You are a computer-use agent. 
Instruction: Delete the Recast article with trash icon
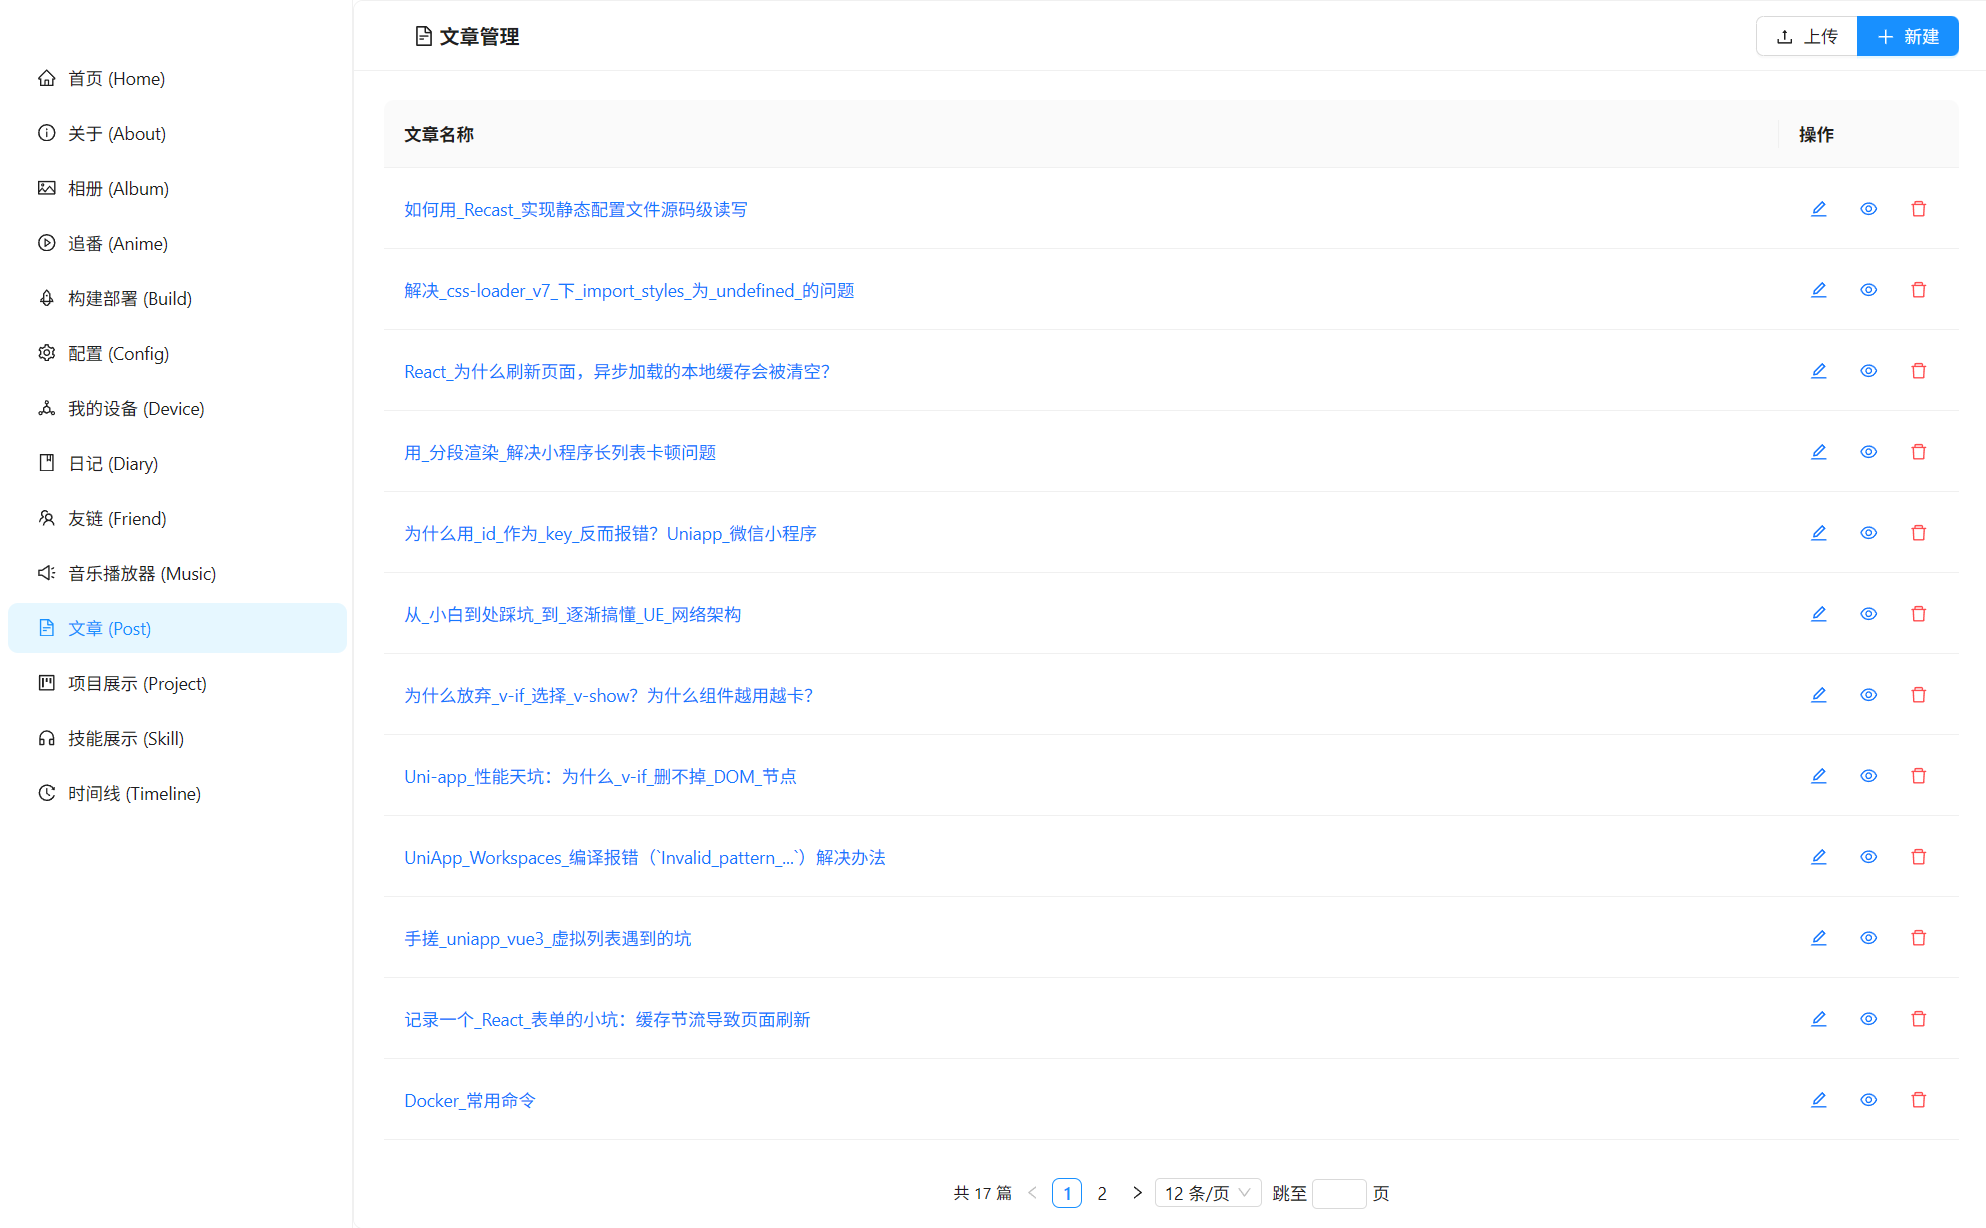point(1918,209)
